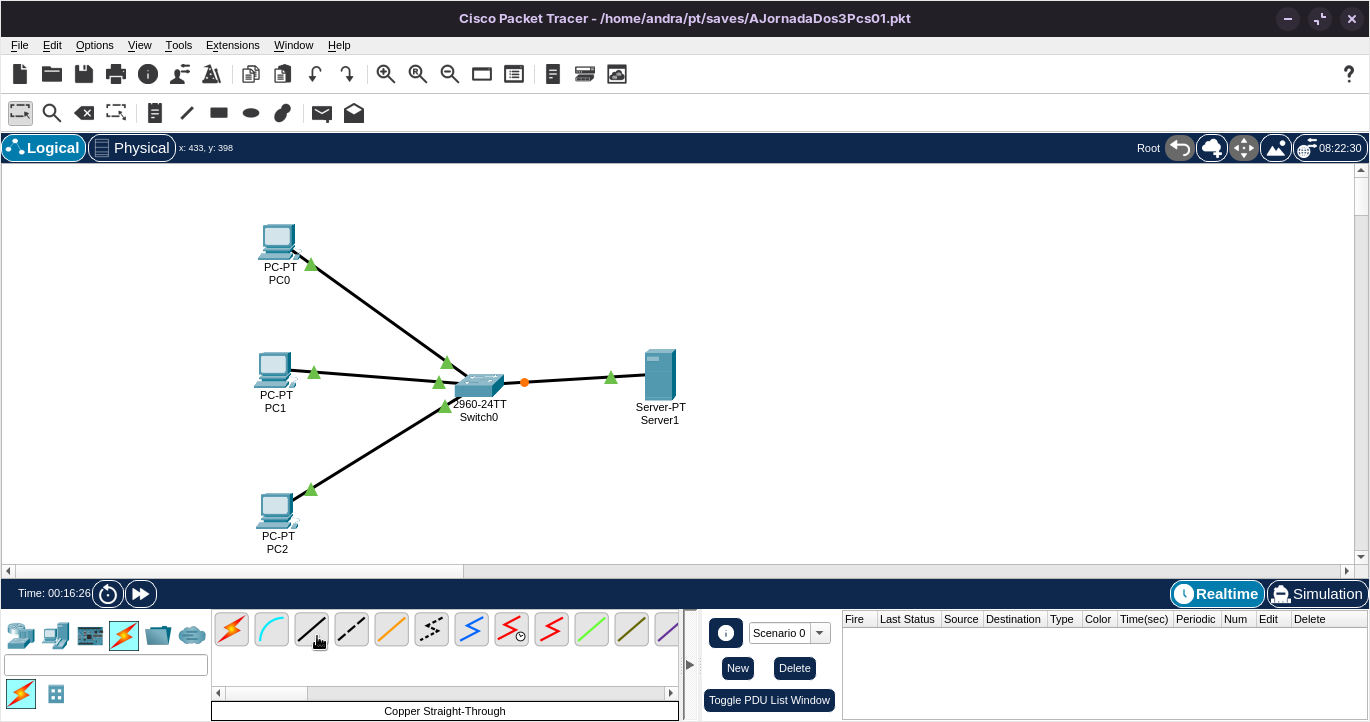Open the Edit menu
This screenshot has height=722, width=1370.
[52, 45]
